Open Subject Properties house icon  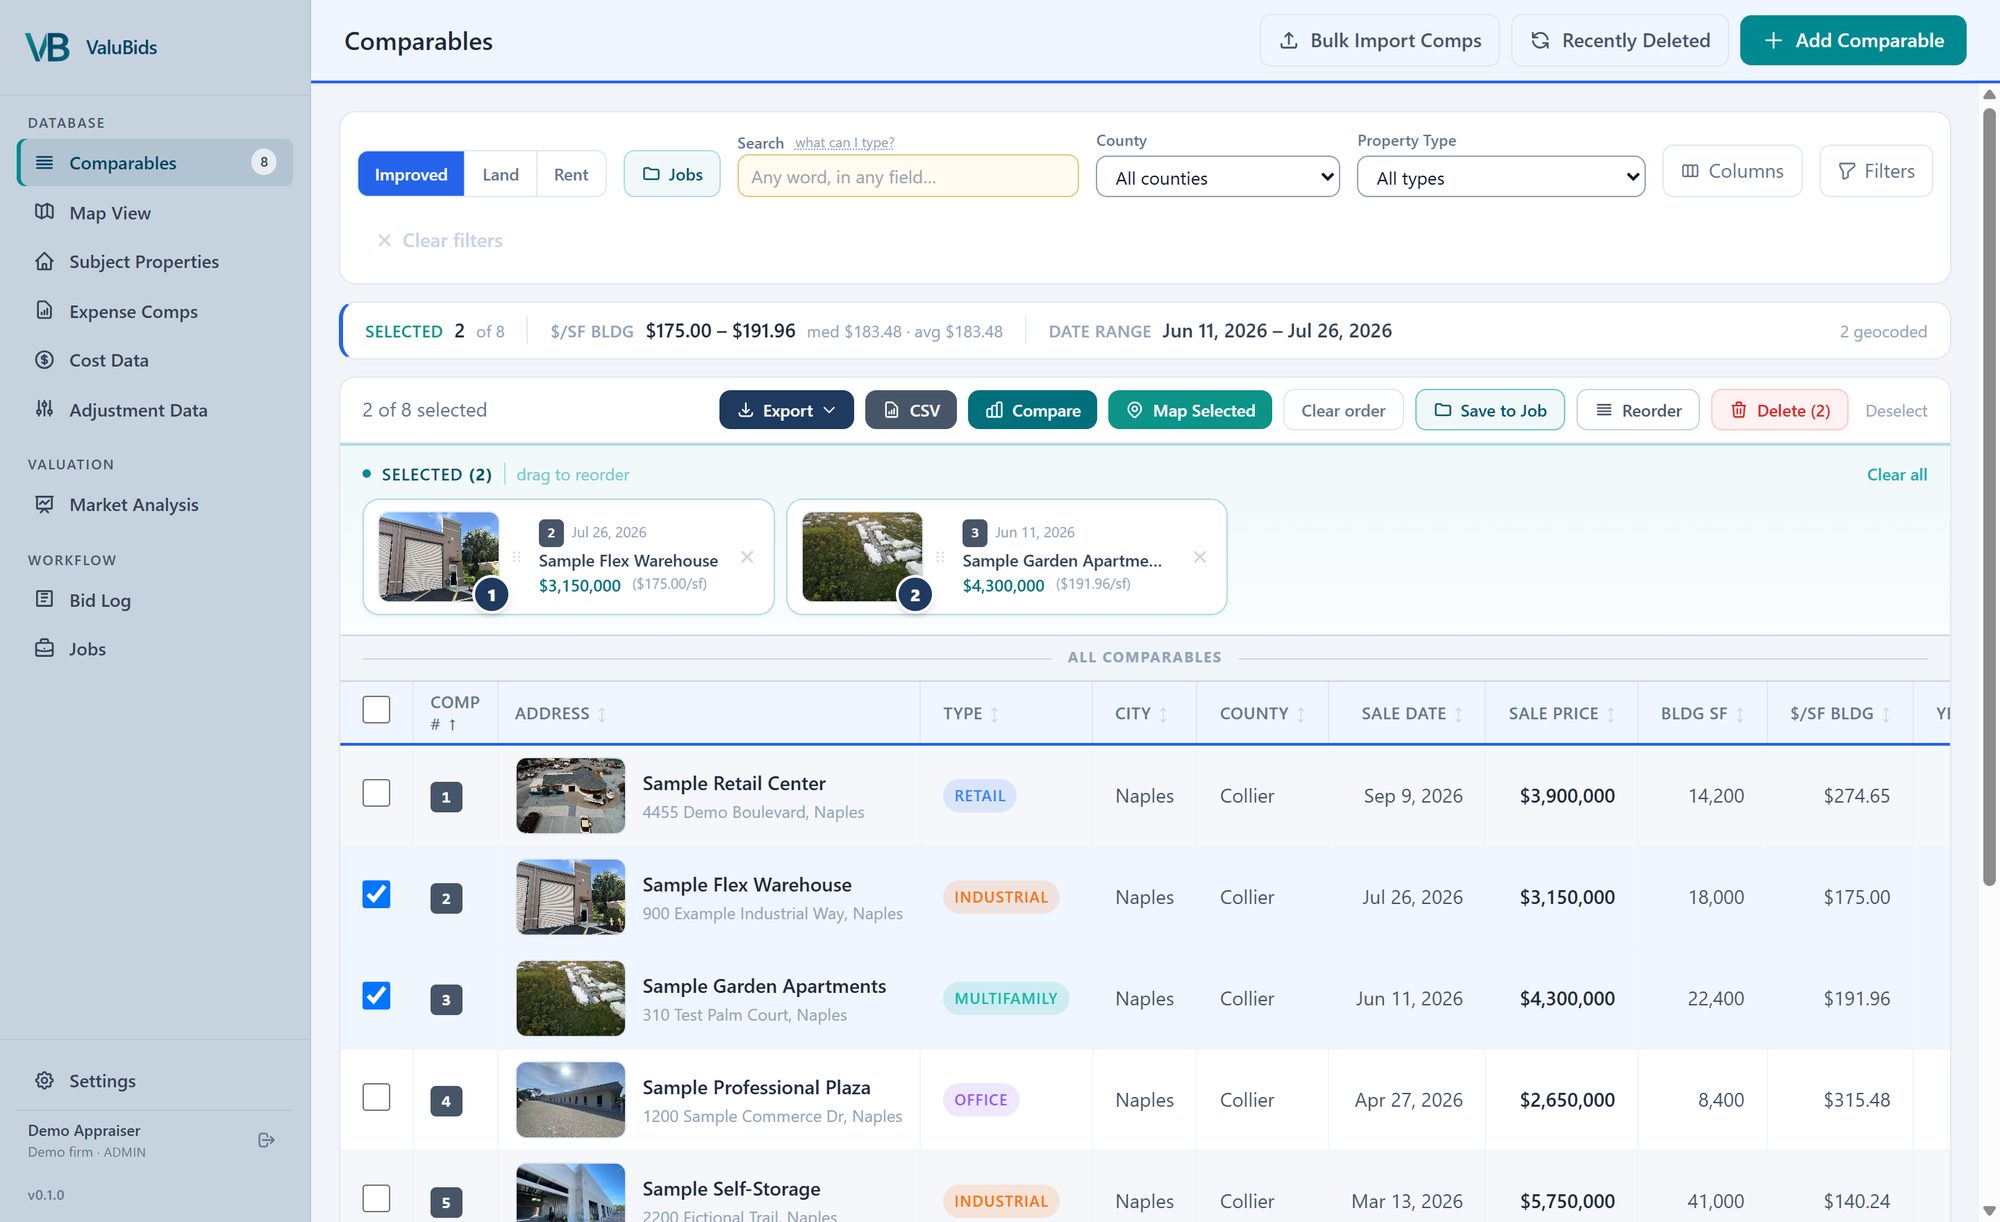44,261
